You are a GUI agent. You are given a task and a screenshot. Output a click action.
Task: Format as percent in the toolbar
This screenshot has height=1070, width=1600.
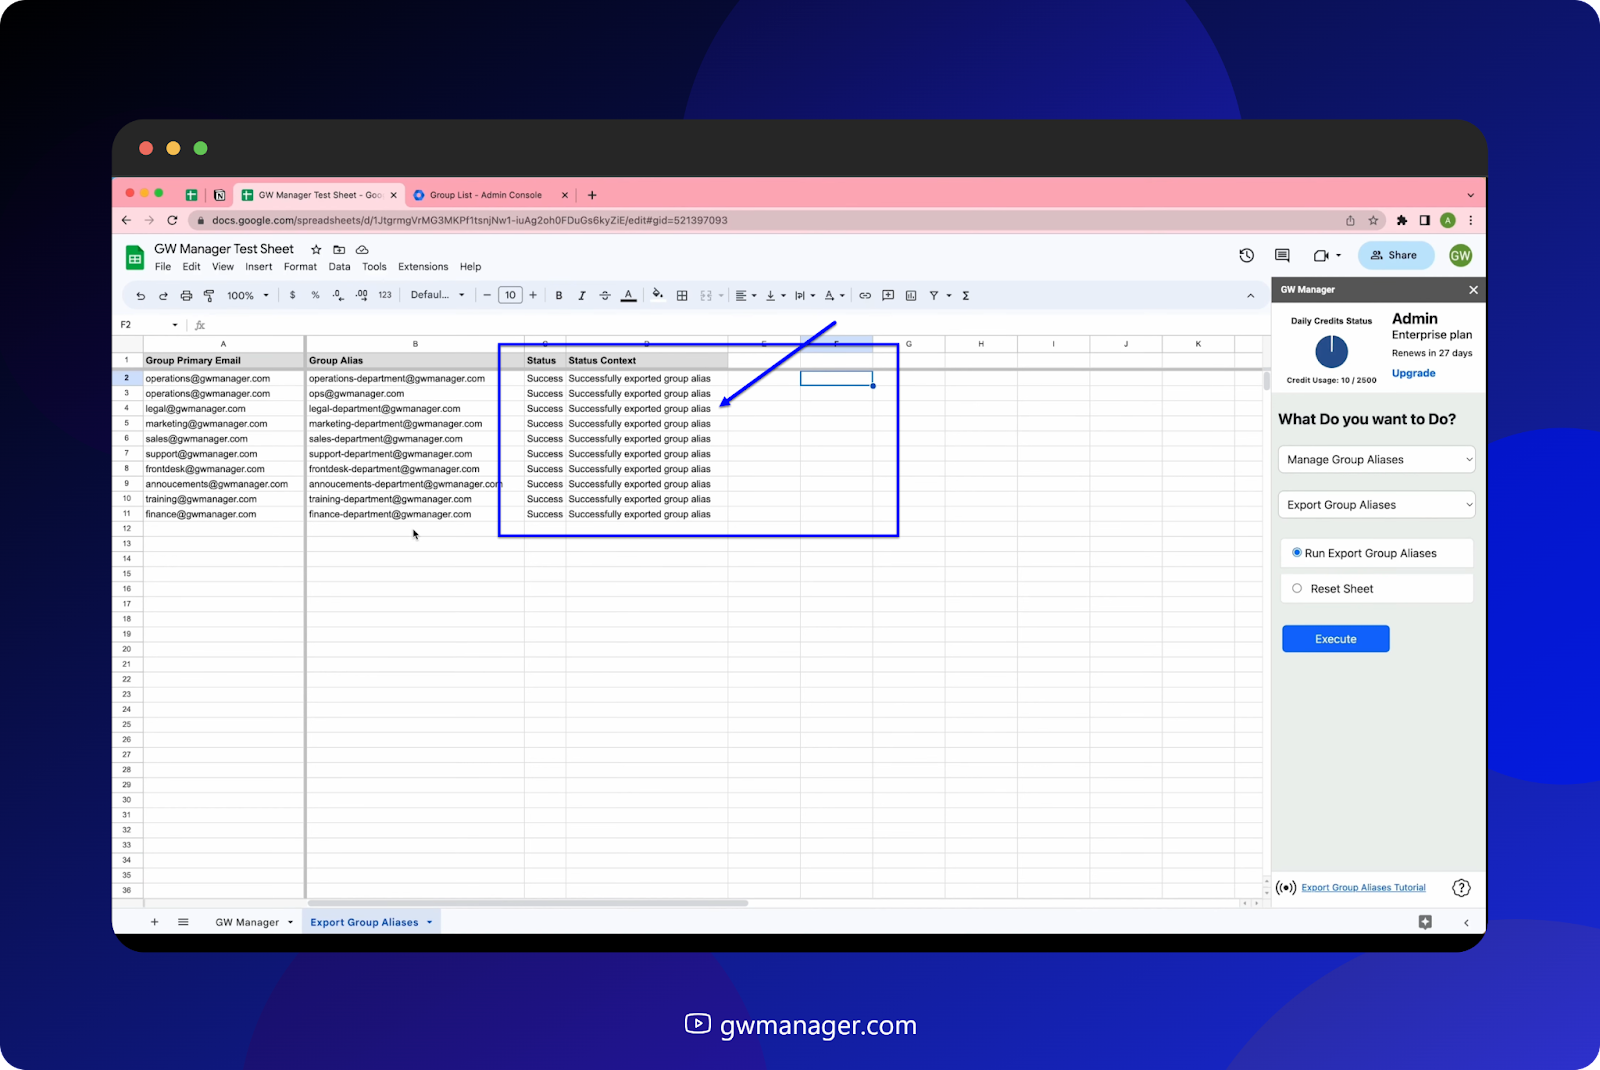click(x=315, y=296)
